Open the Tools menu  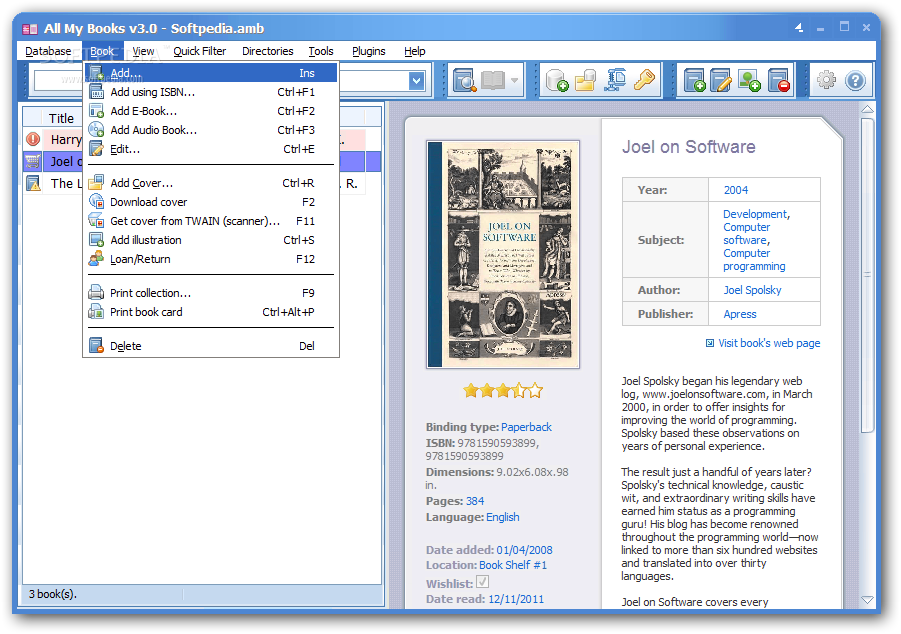tap(321, 51)
